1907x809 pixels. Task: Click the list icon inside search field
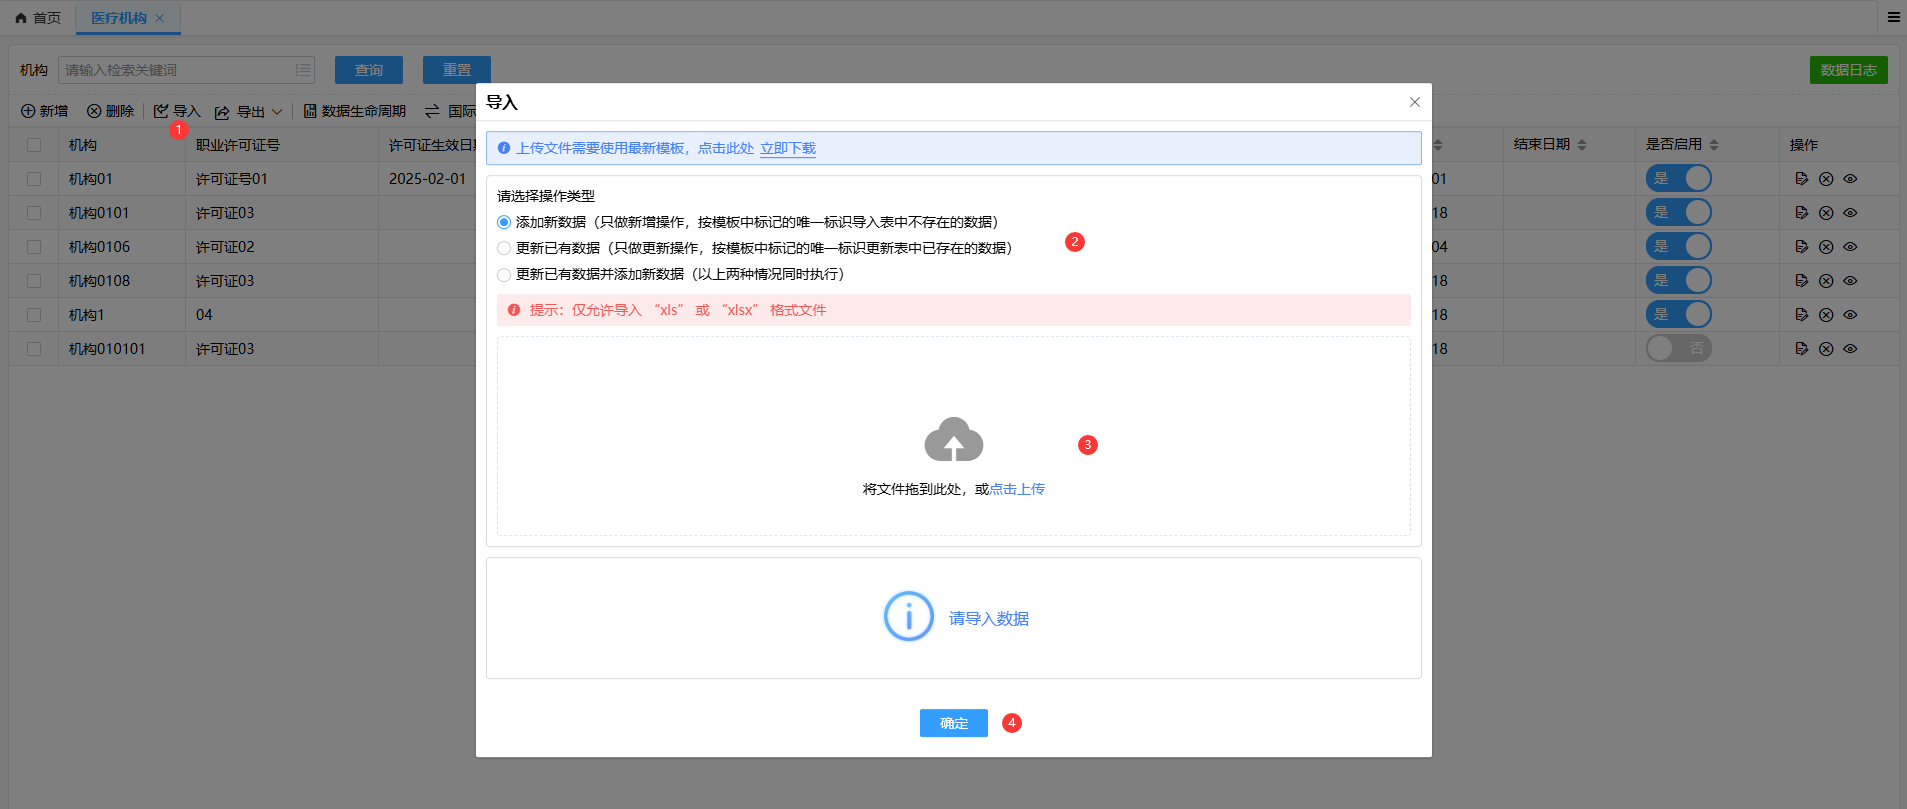click(x=302, y=70)
